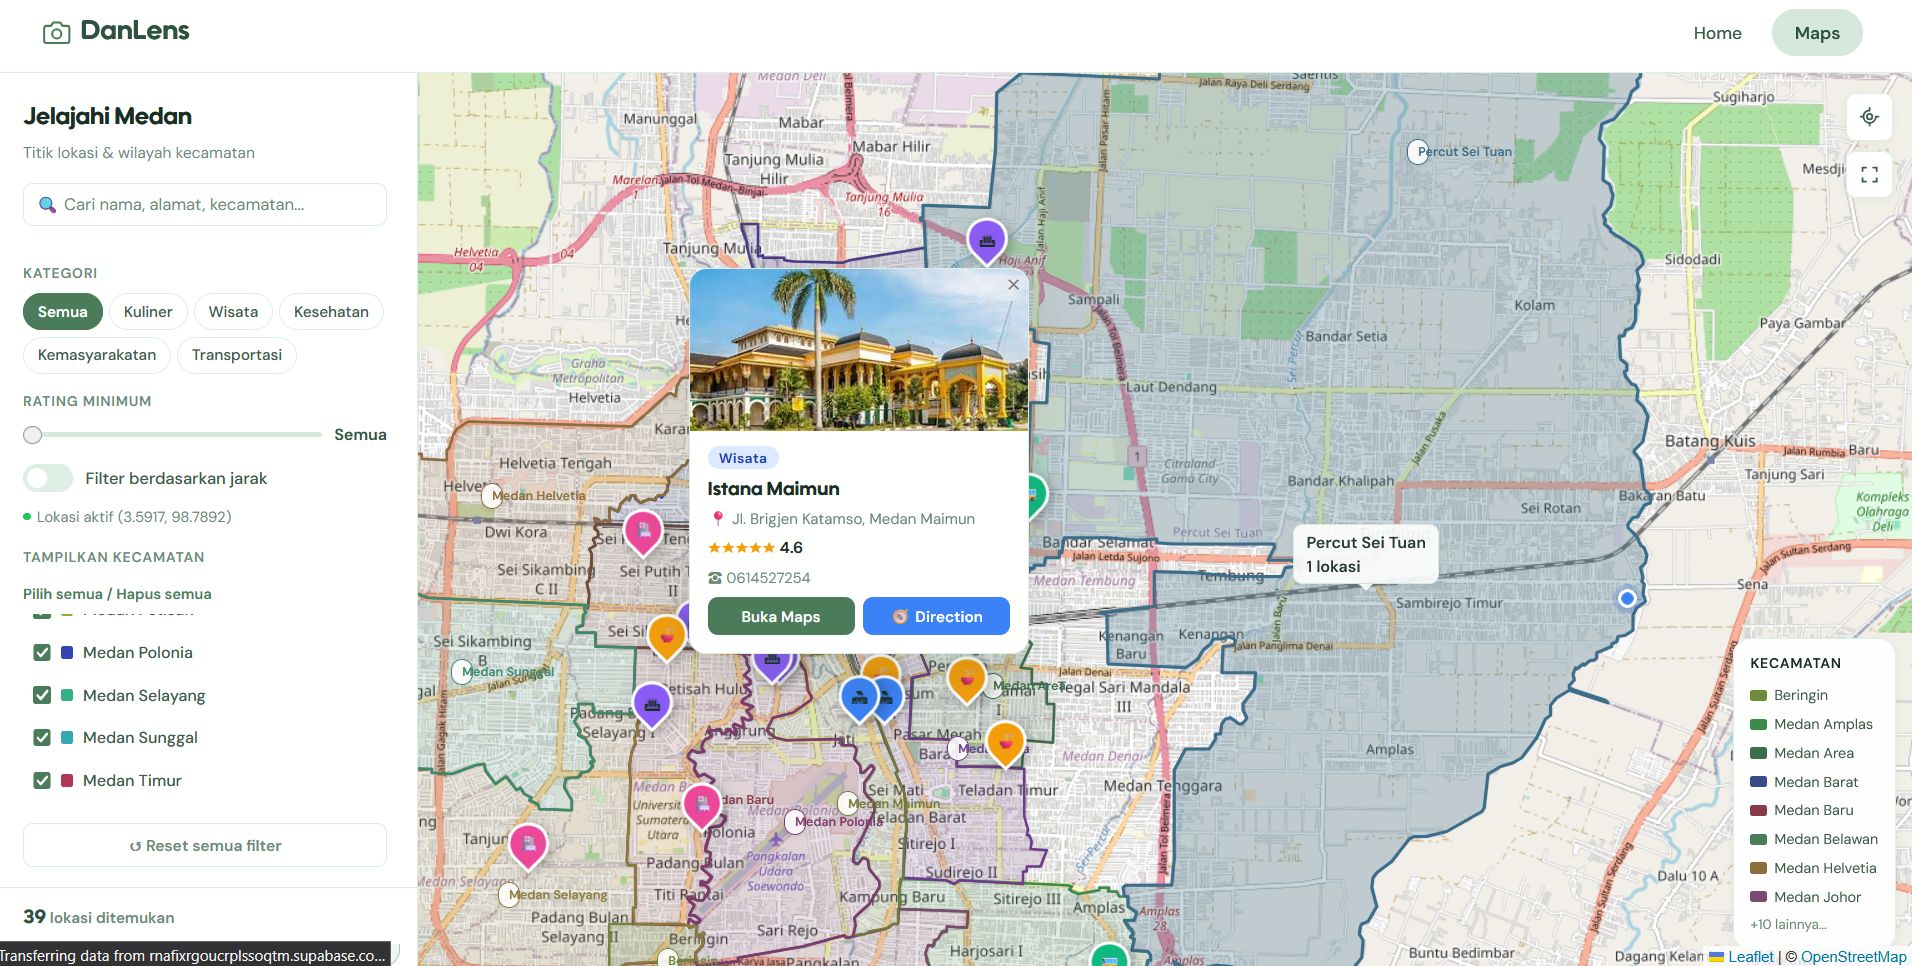The width and height of the screenshot is (1912, 966).
Task: Click the Direction button
Action: pyautogui.click(x=936, y=617)
